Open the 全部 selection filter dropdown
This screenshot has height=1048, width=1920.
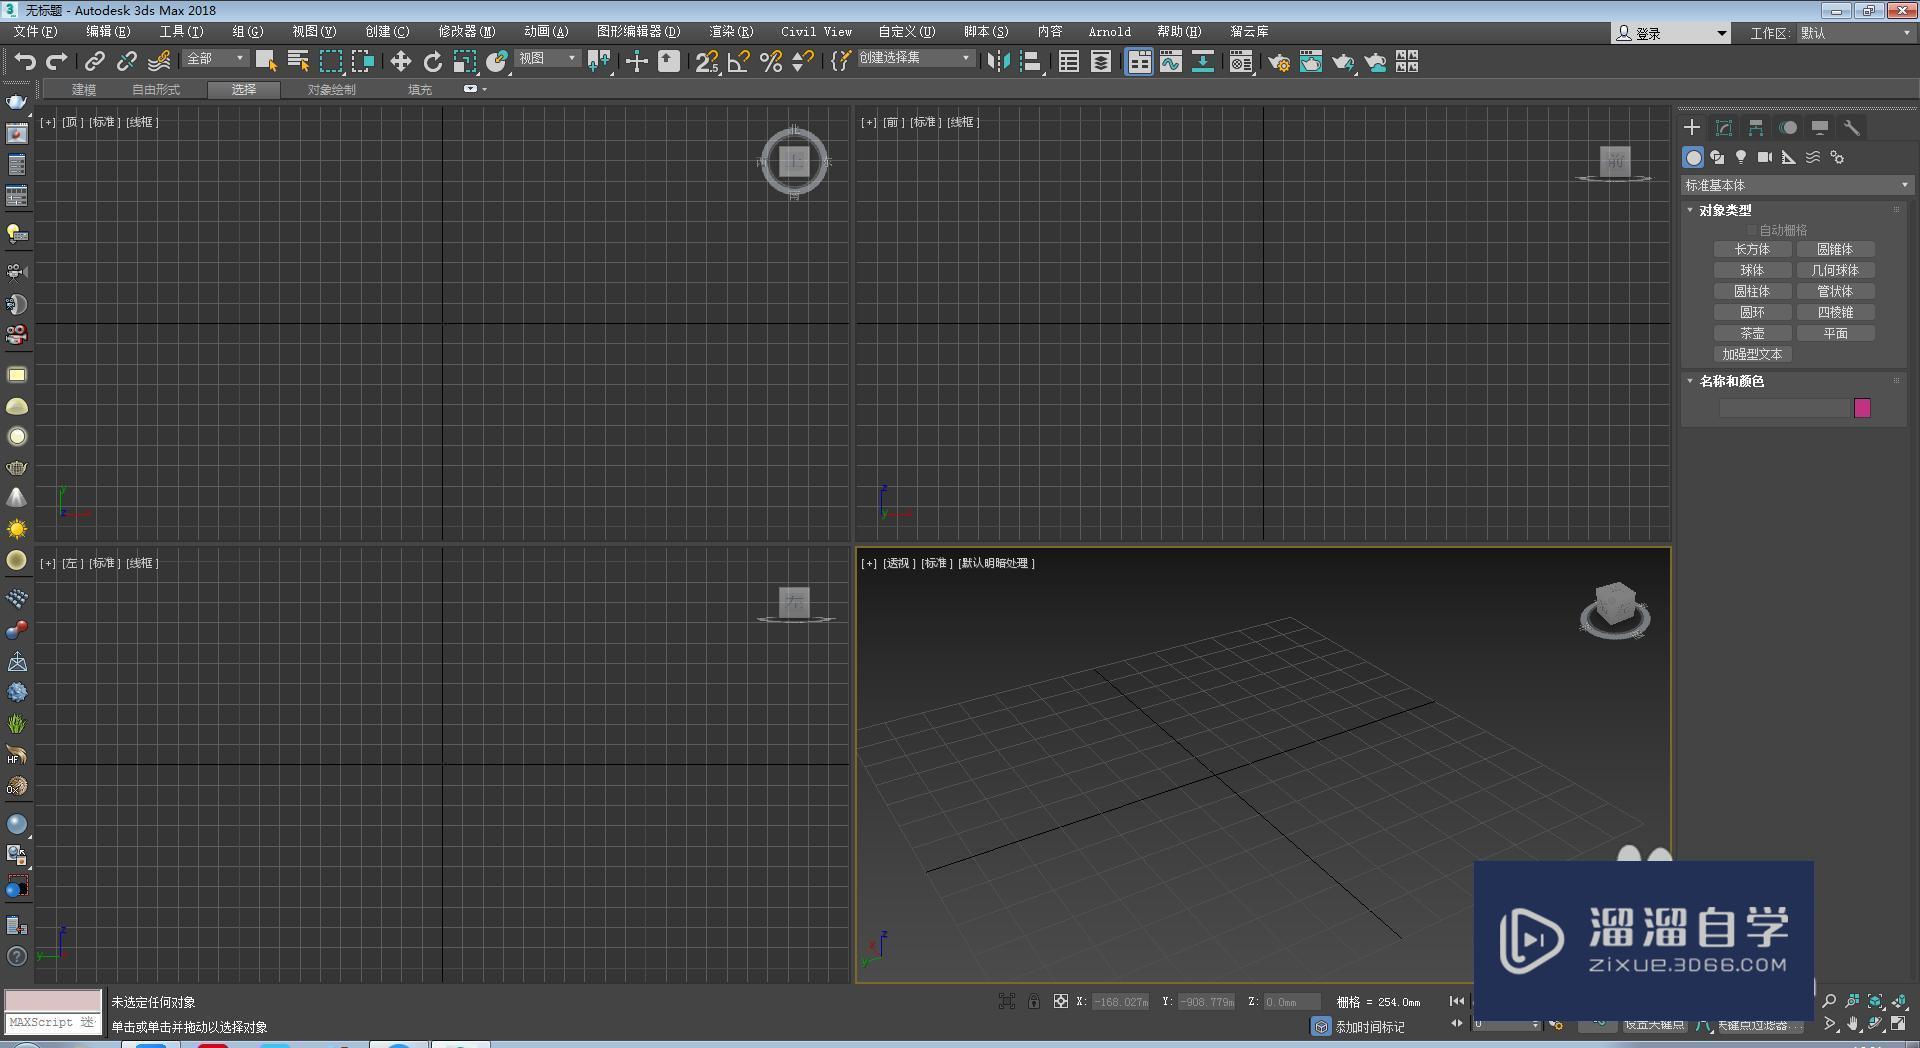(215, 59)
